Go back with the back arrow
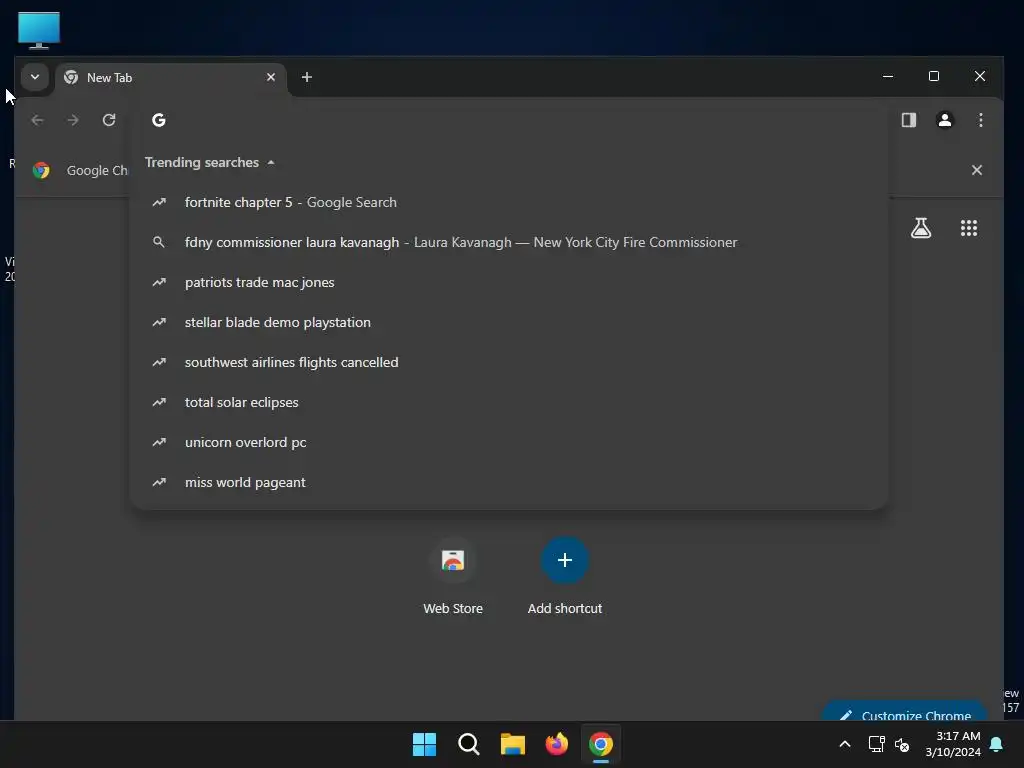1024x768 pixels. tap(37, 120)
